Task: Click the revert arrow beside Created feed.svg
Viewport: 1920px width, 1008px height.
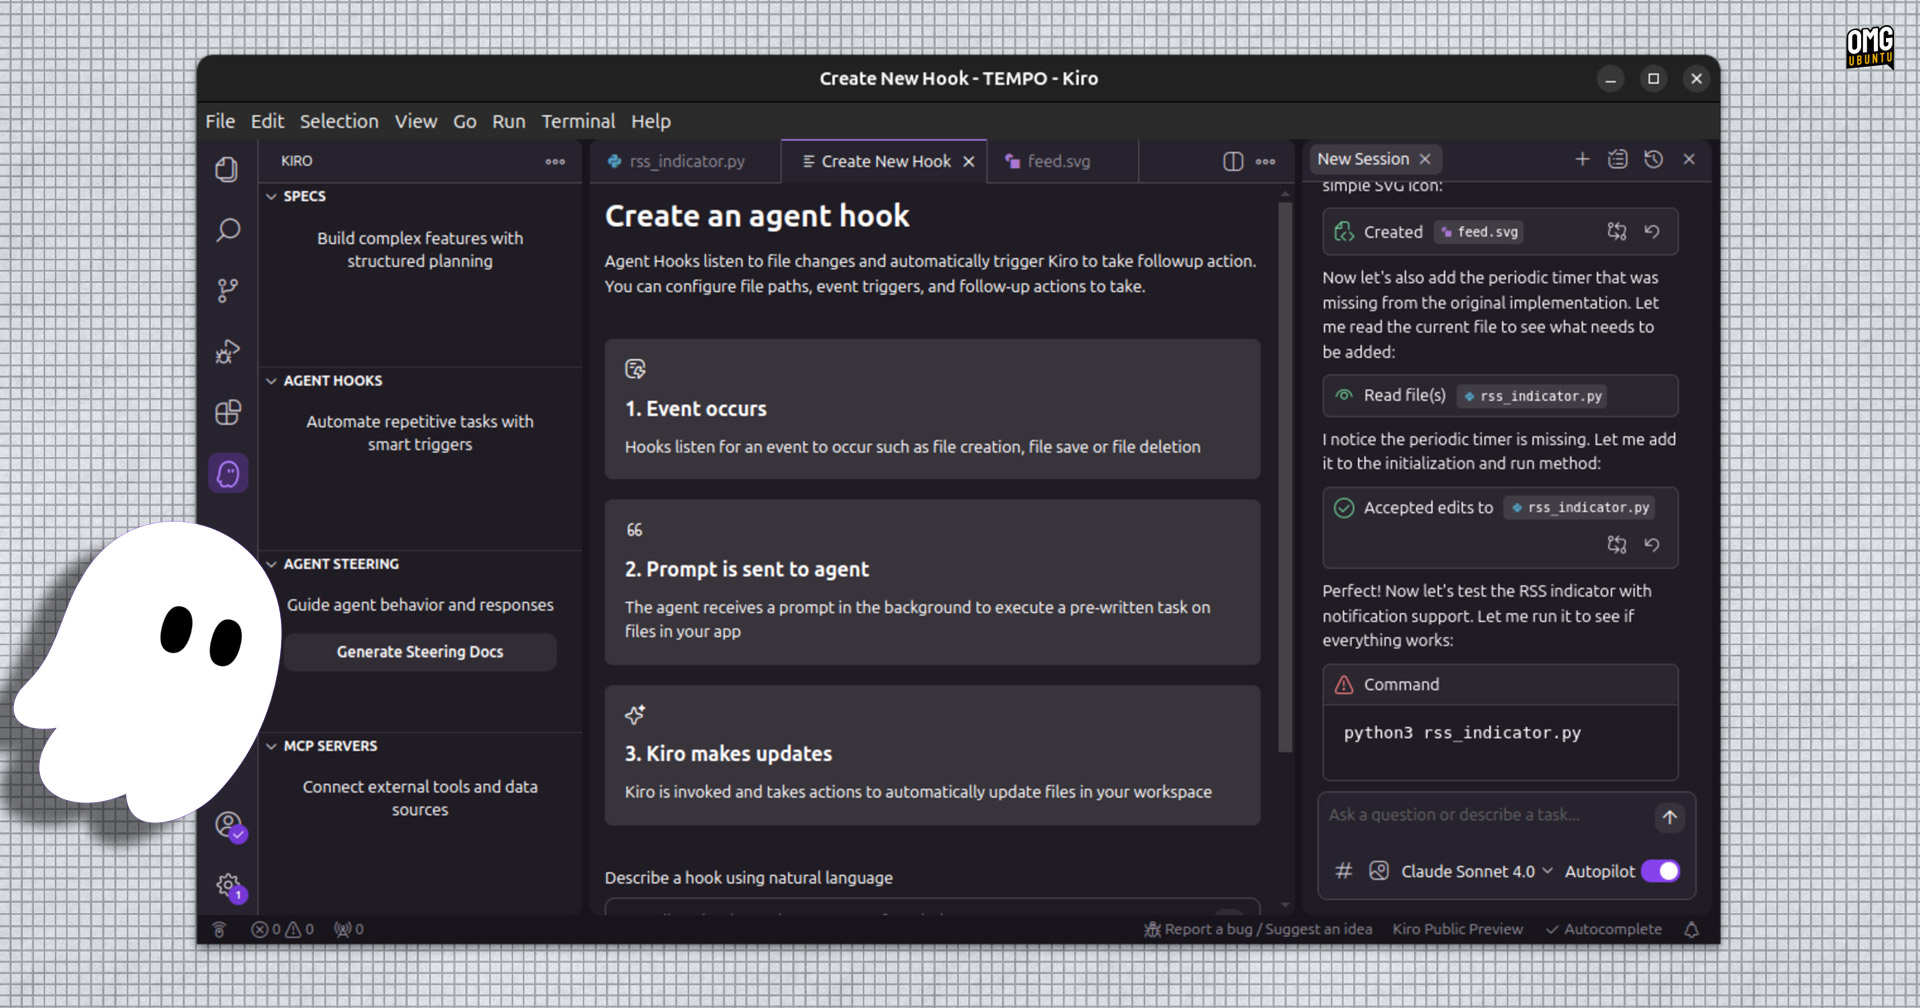Action: (1652, 232)
